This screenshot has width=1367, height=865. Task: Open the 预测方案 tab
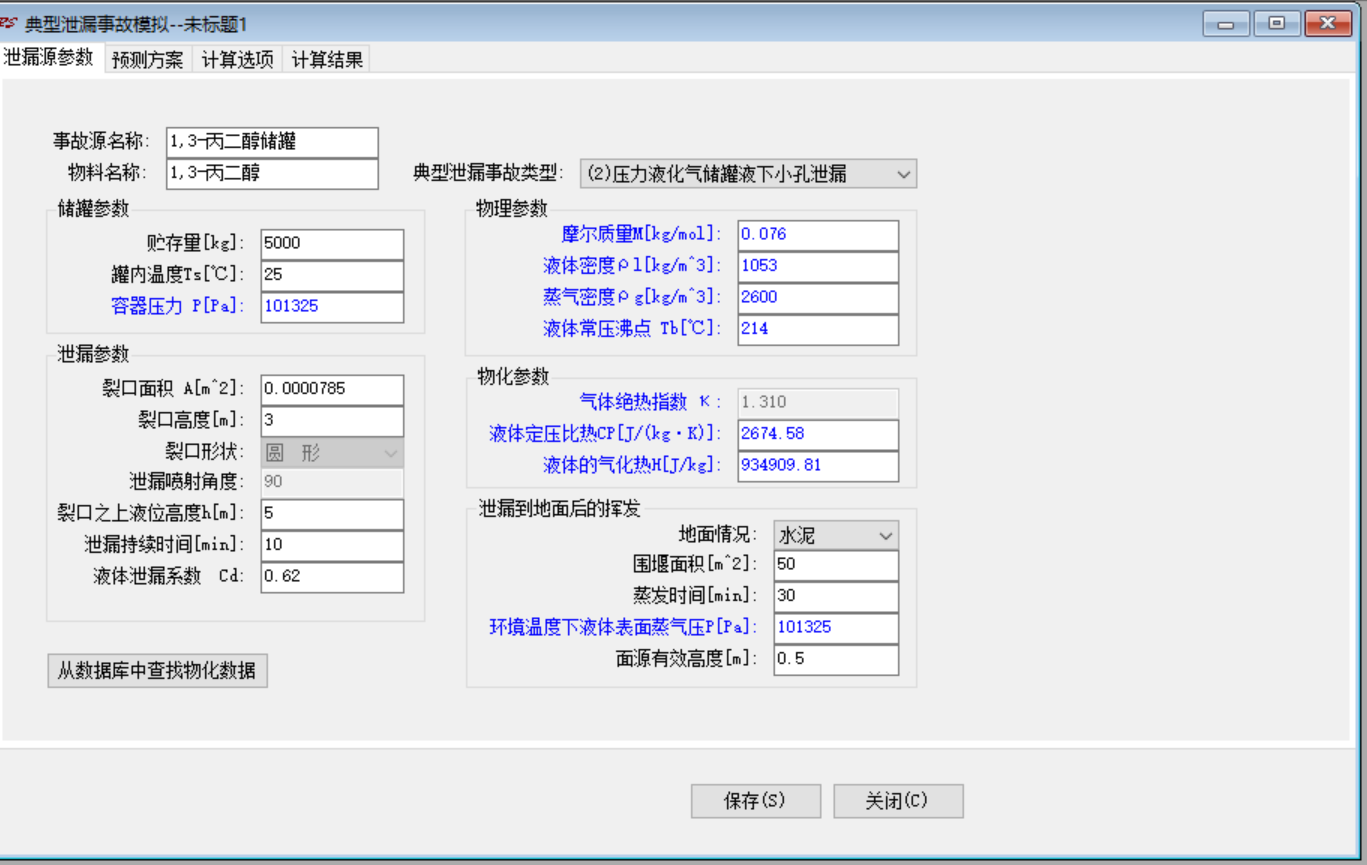tap(148, 59)
